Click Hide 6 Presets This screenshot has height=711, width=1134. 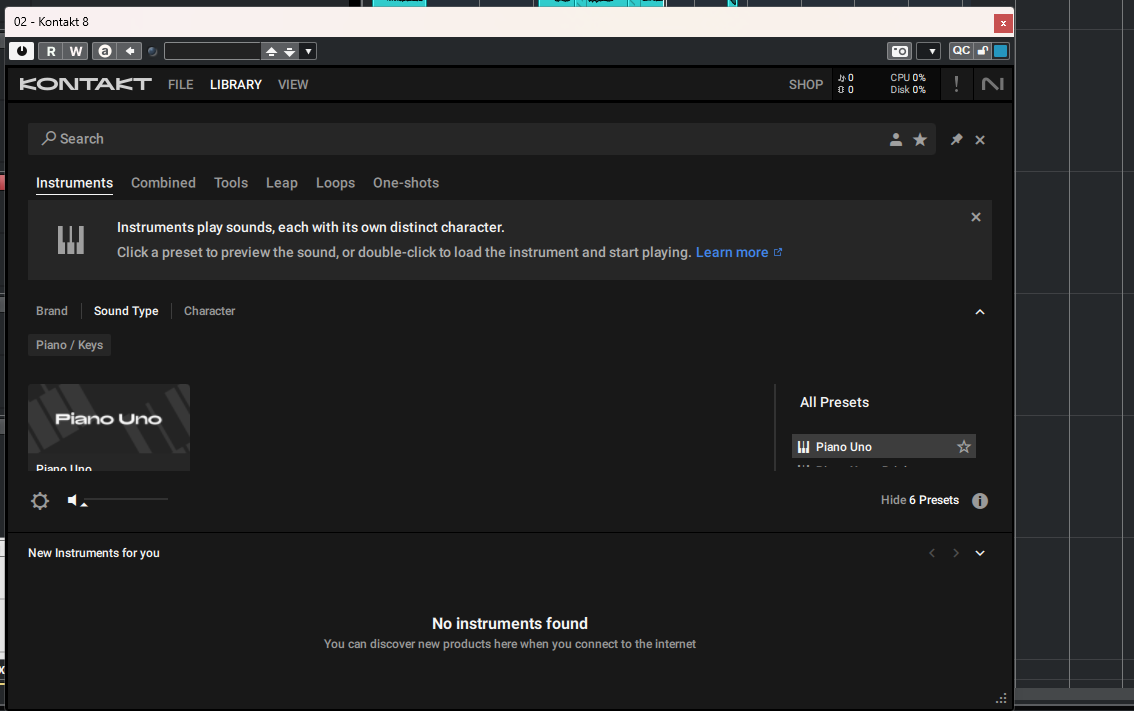pos(919,501)
